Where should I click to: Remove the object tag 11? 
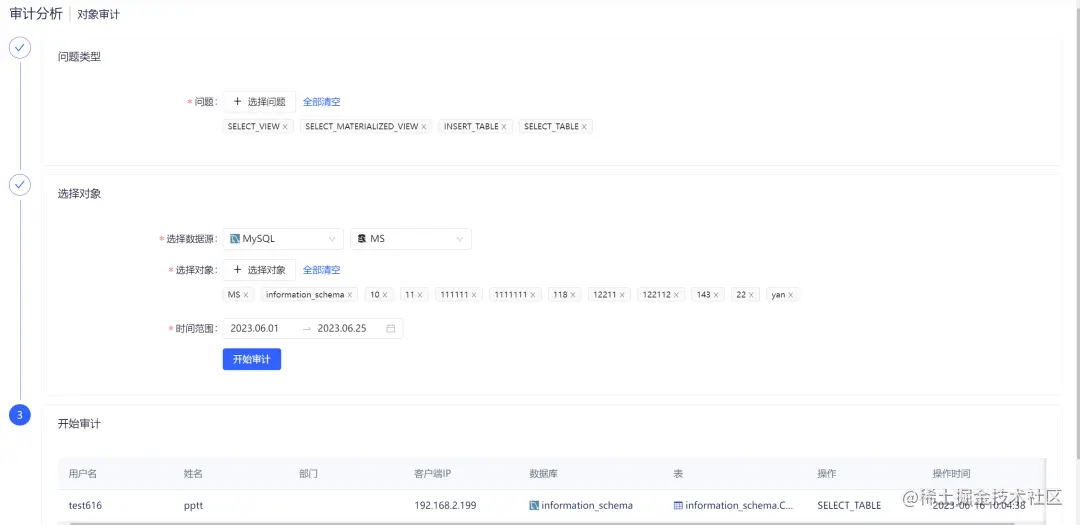[420, 295]
